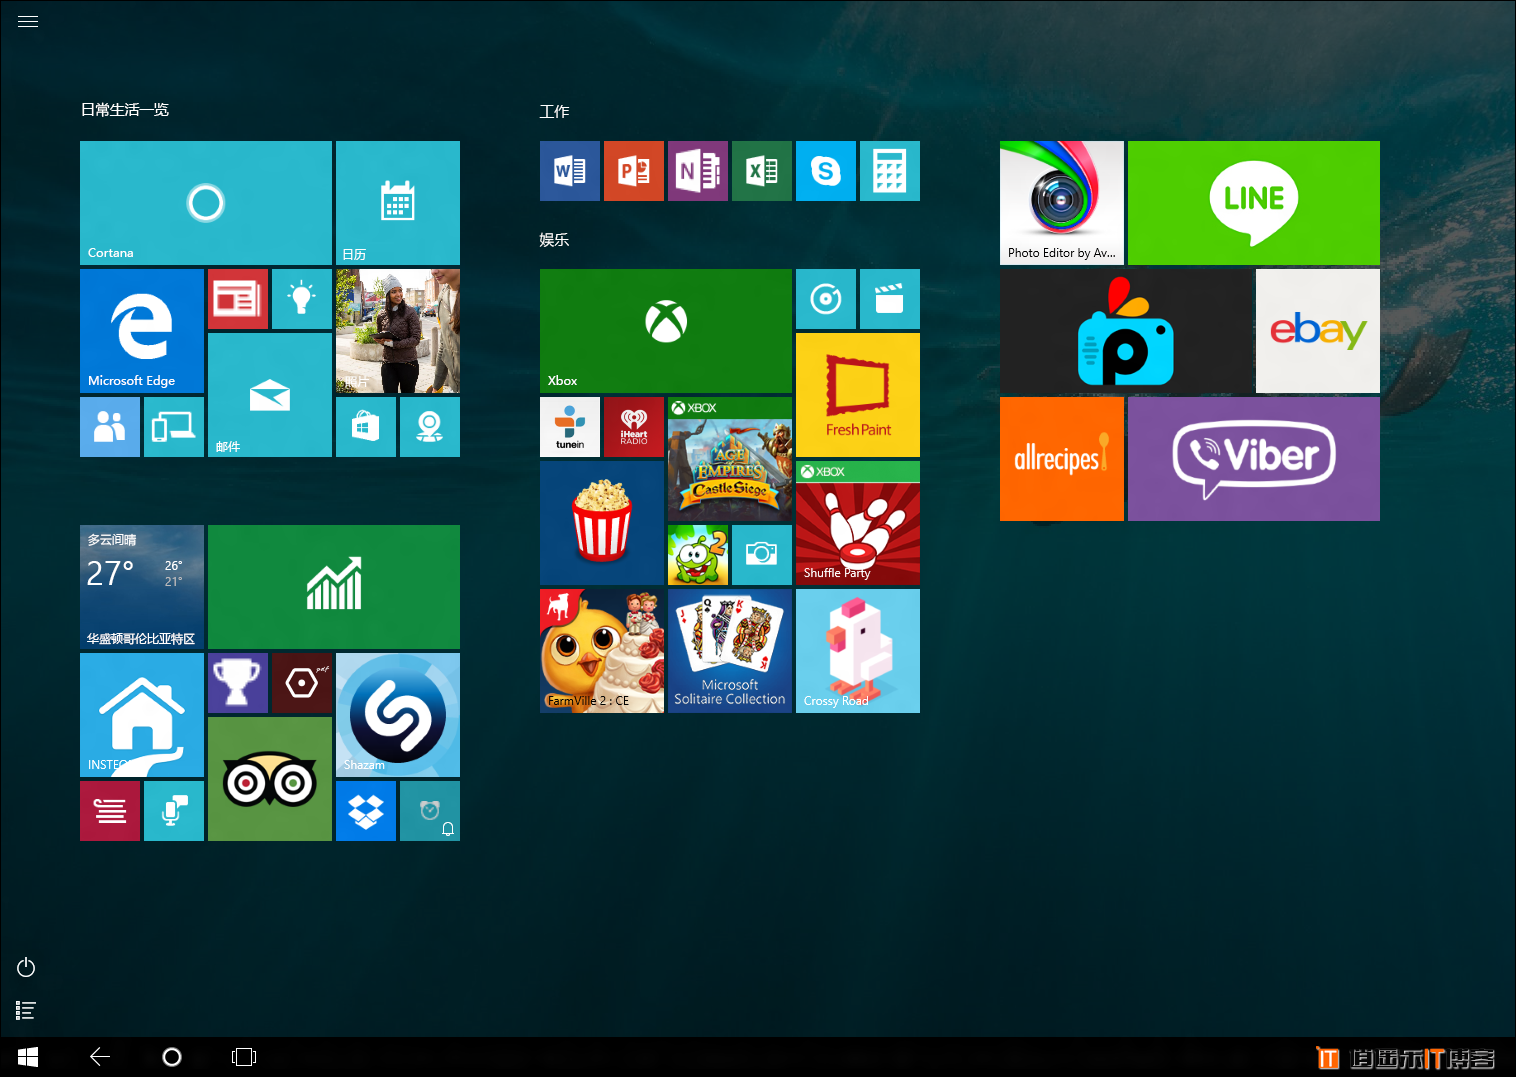The height and width of the screenshot is (1077, 1516).
Task: Launch Excel from the 工作 group
Action: coord(762,171)
